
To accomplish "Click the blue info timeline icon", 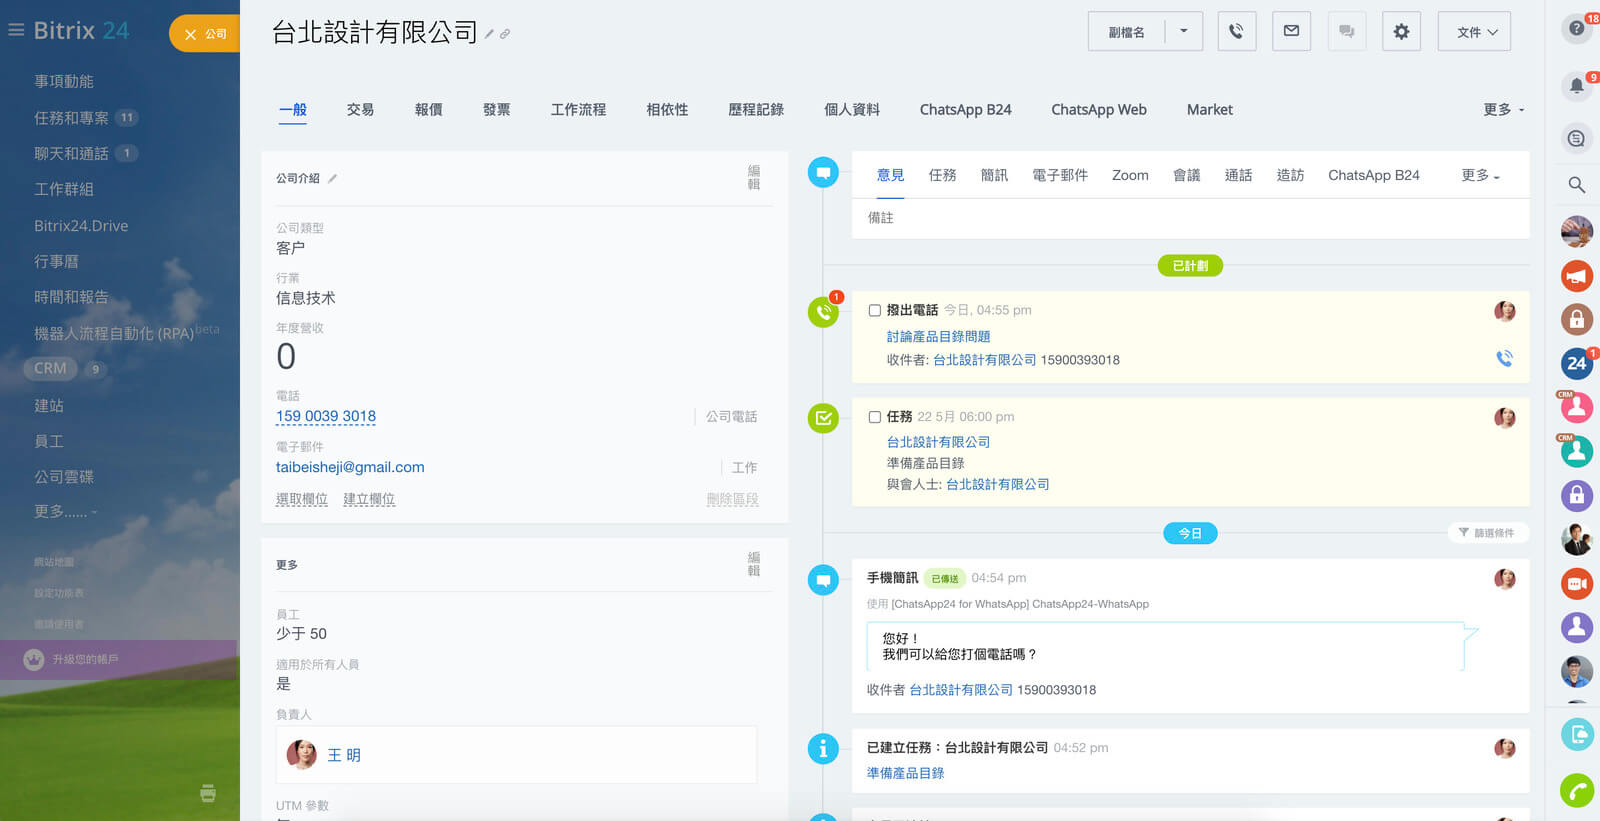I will pyautogui.click(x=823, y=748).
